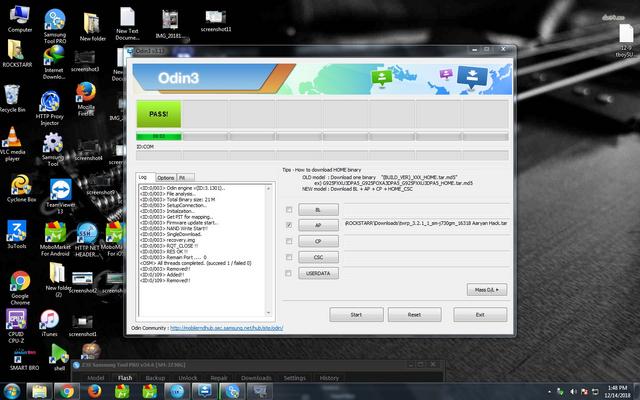Image resolution: width=640 pixels, height=400 pixels.
Task: Open the Settings tab in Samsung Tool PRO
Action: click(295, 378)
